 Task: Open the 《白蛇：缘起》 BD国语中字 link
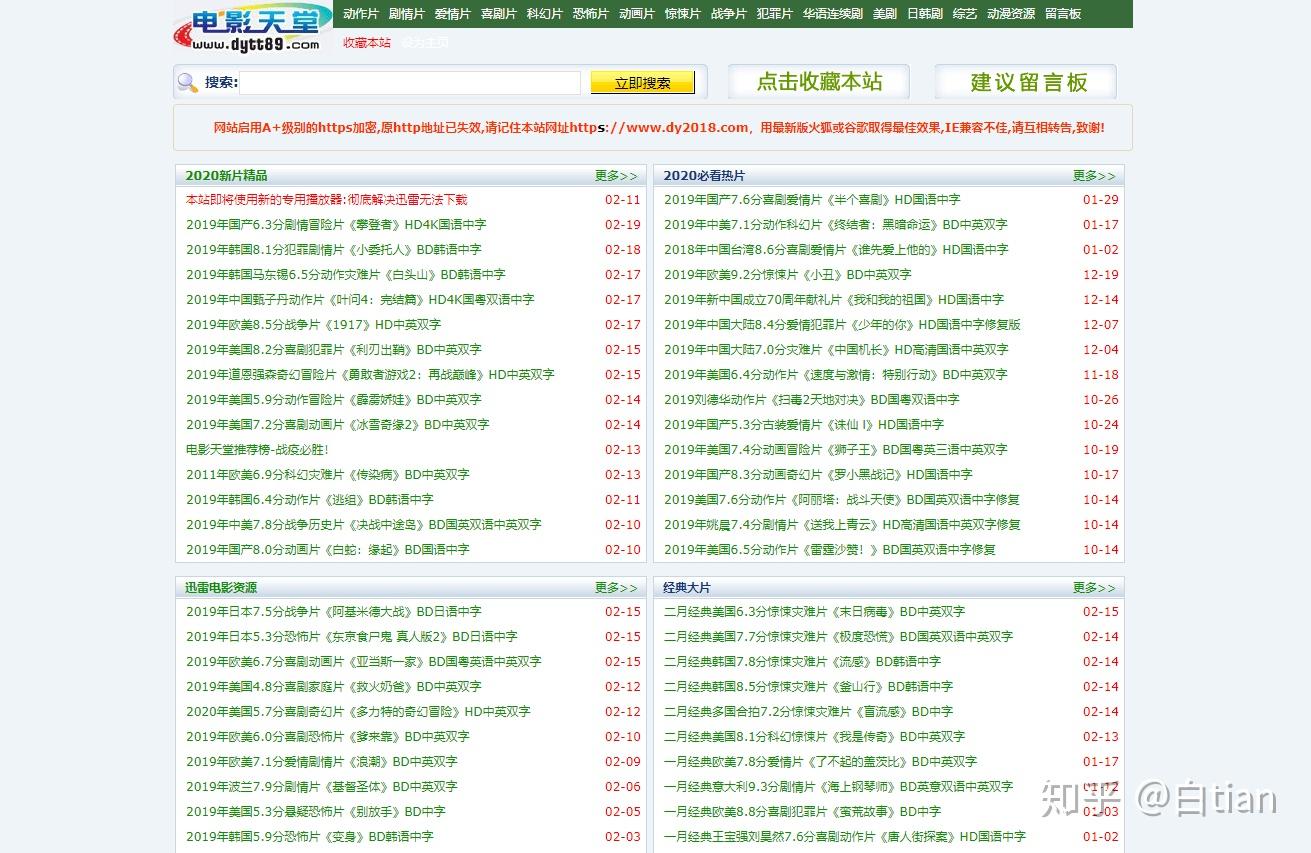tap(328, 549)
